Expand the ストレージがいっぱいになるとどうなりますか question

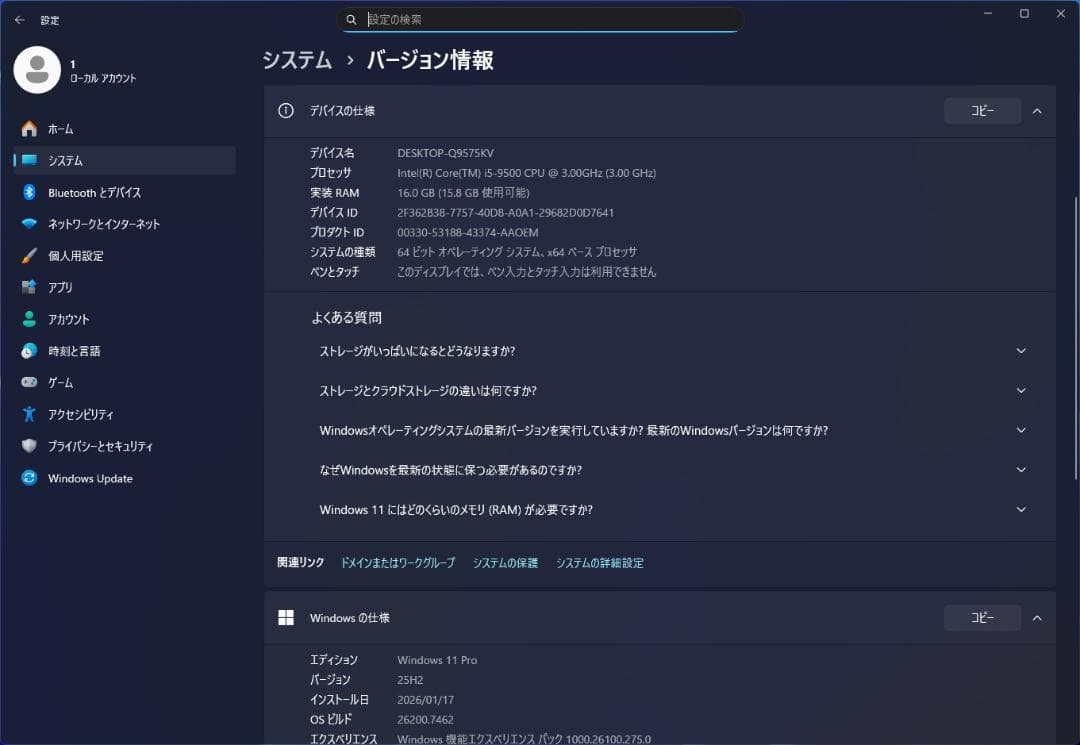[x=1021, y=351]
